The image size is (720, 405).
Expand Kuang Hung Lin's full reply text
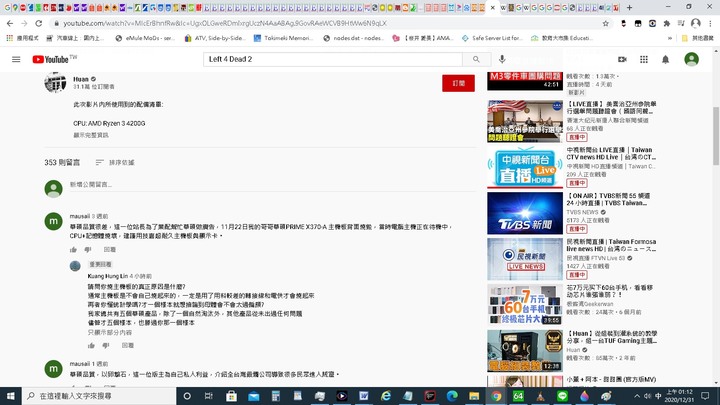click(110, 332)
